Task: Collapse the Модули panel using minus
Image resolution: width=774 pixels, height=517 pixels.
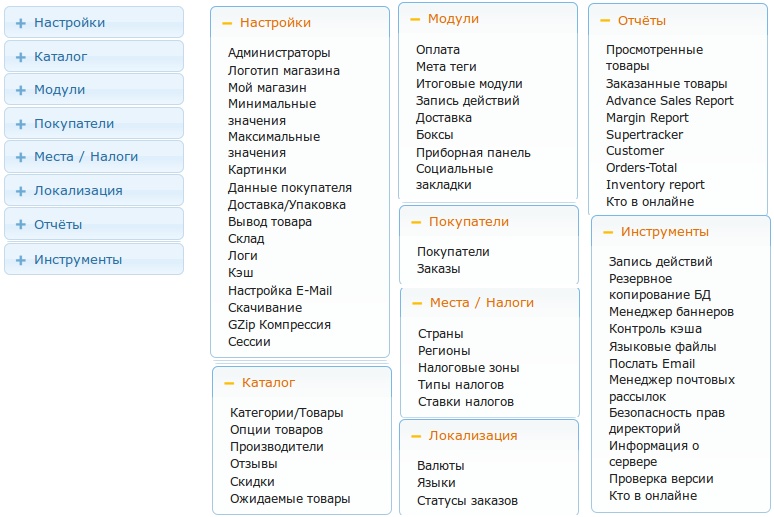Action: pos(415,19)
